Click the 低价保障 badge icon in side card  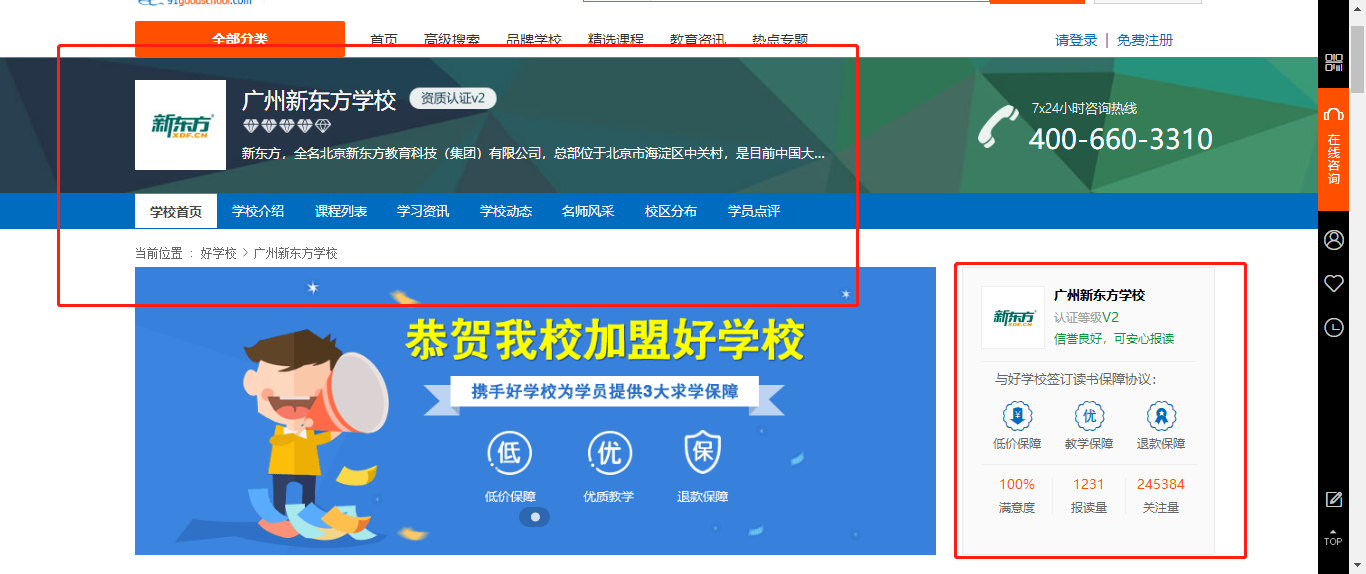click(1017, 416)
